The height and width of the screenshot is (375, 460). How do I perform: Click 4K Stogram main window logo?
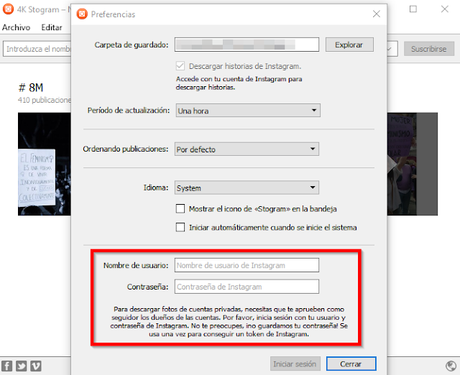click(8, 9)
